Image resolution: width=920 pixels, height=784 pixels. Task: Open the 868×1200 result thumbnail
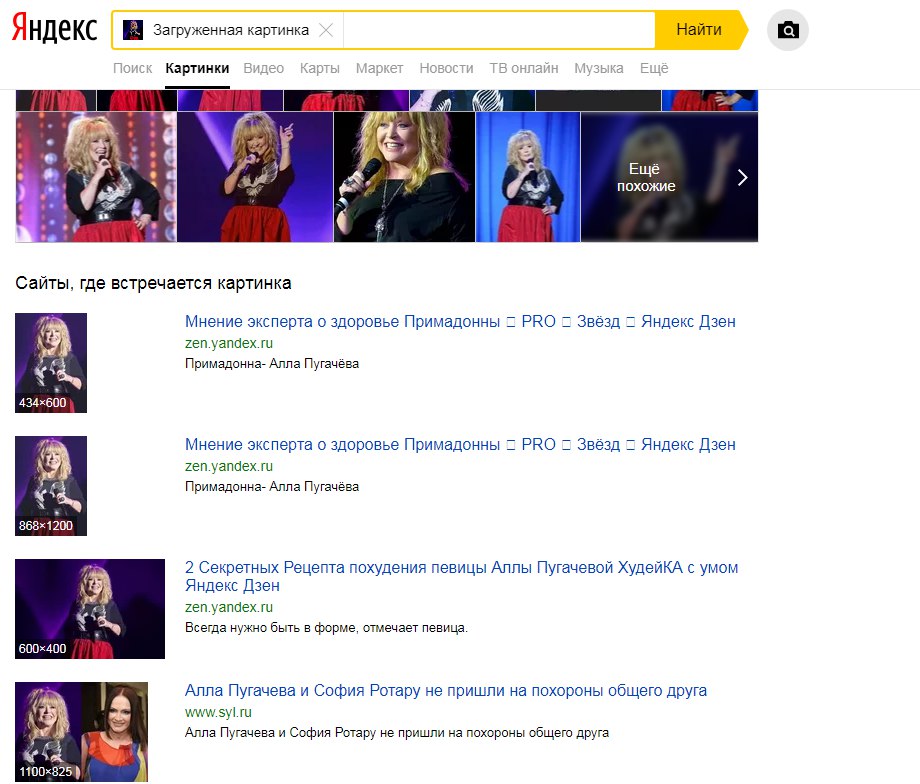[51, 486]
